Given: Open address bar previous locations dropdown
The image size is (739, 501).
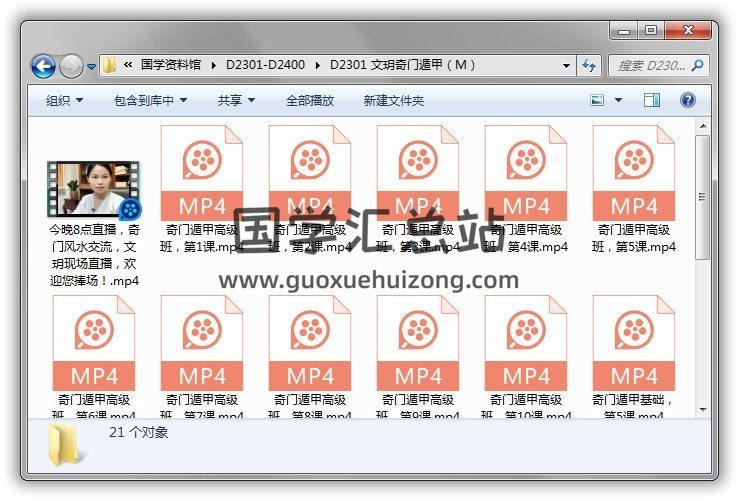Looking at the screenshot, I should tap(567, 66).
